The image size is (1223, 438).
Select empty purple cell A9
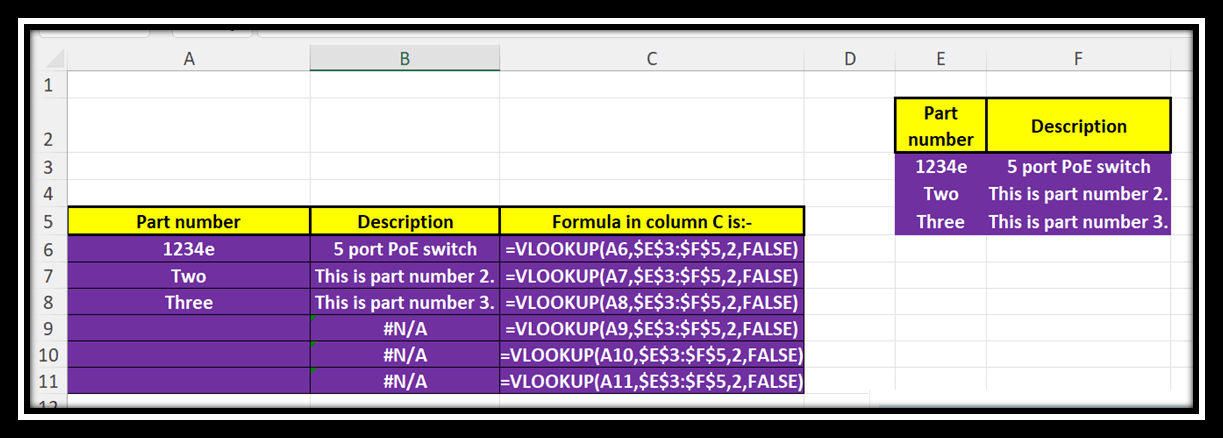click(x=189, y=328)
